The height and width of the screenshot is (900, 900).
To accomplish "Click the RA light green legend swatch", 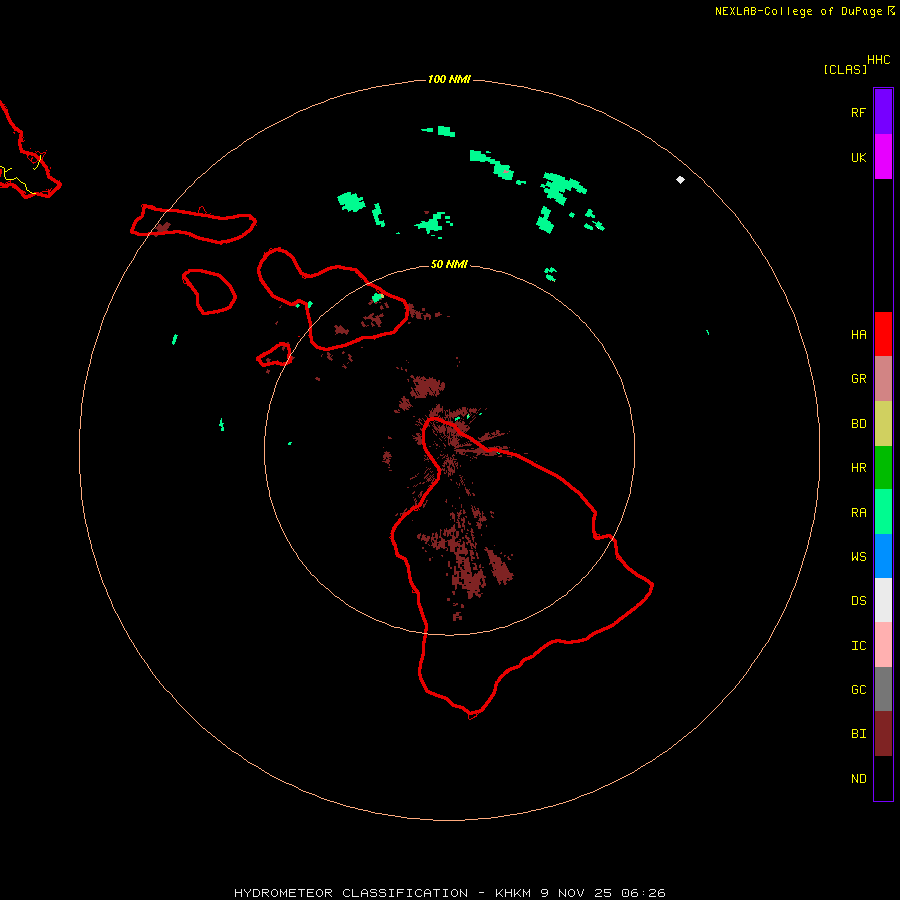I will [x=883, y=512].
